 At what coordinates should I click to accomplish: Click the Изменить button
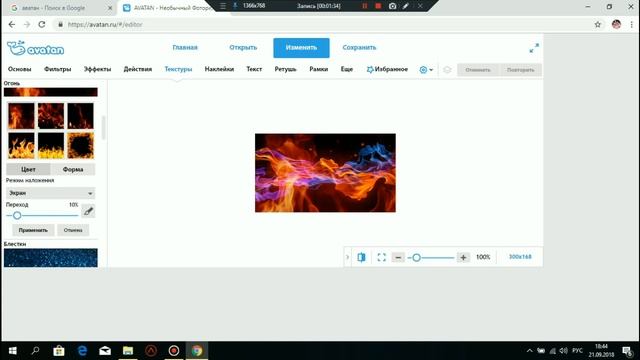tap(301, 48)
